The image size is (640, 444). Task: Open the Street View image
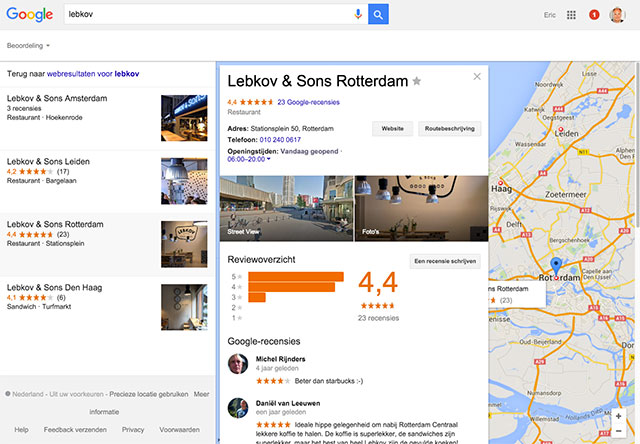click(x=287, y=209)
